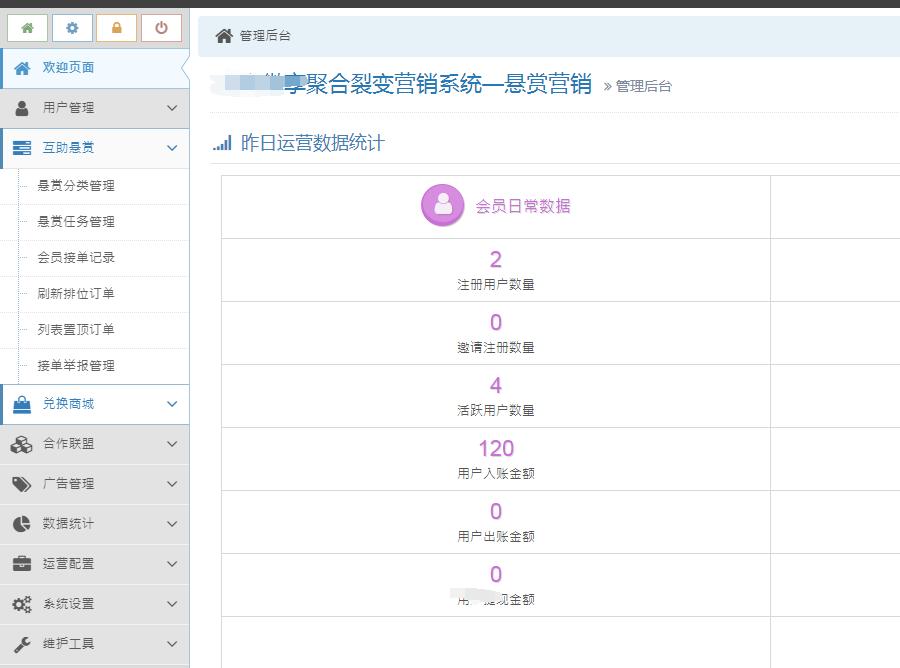
Task: Open the blue settings gear icon
Action: 71,28
